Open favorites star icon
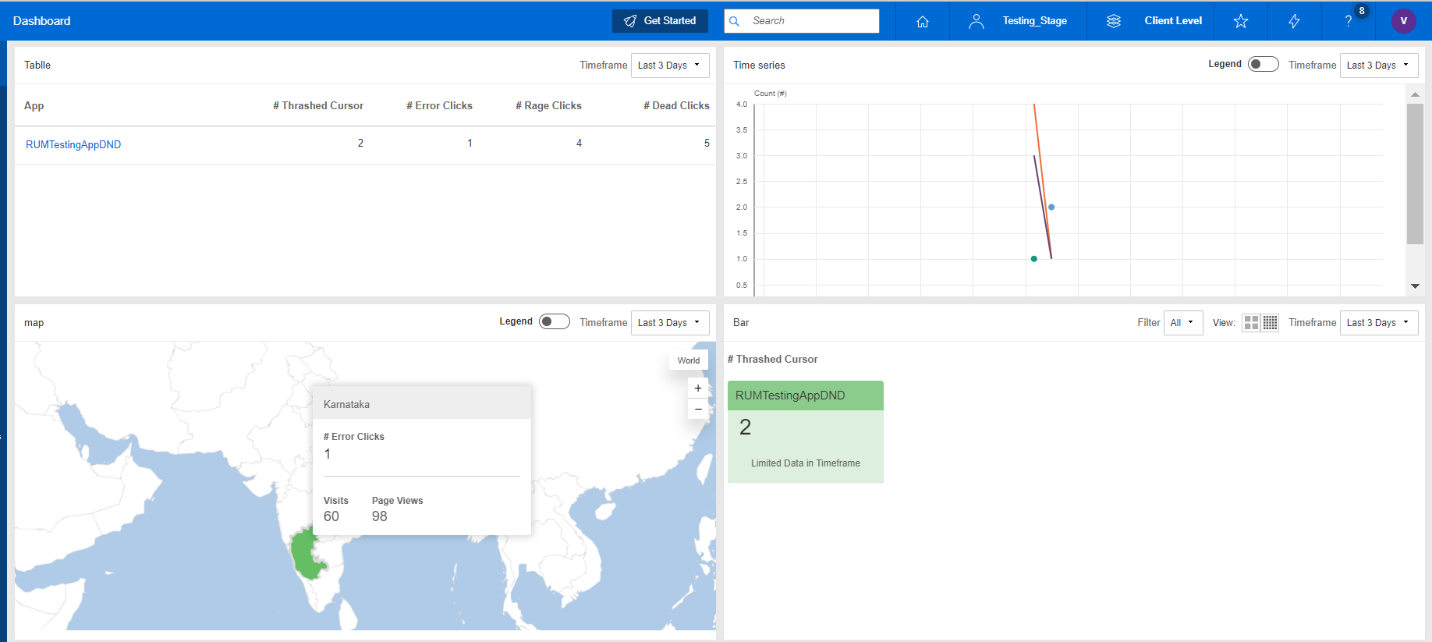The height and width of the screenshot is (642, 1432). (x=1241, y=21)
